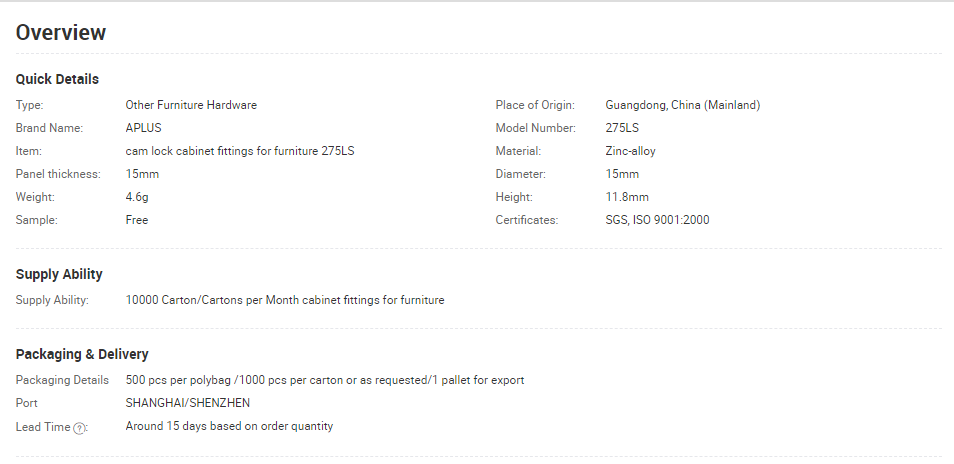Click the SHANGHAI/SHENZHEN port value
Screen dimensions: 954x464
pyautogui.click(x=187, y=403)
